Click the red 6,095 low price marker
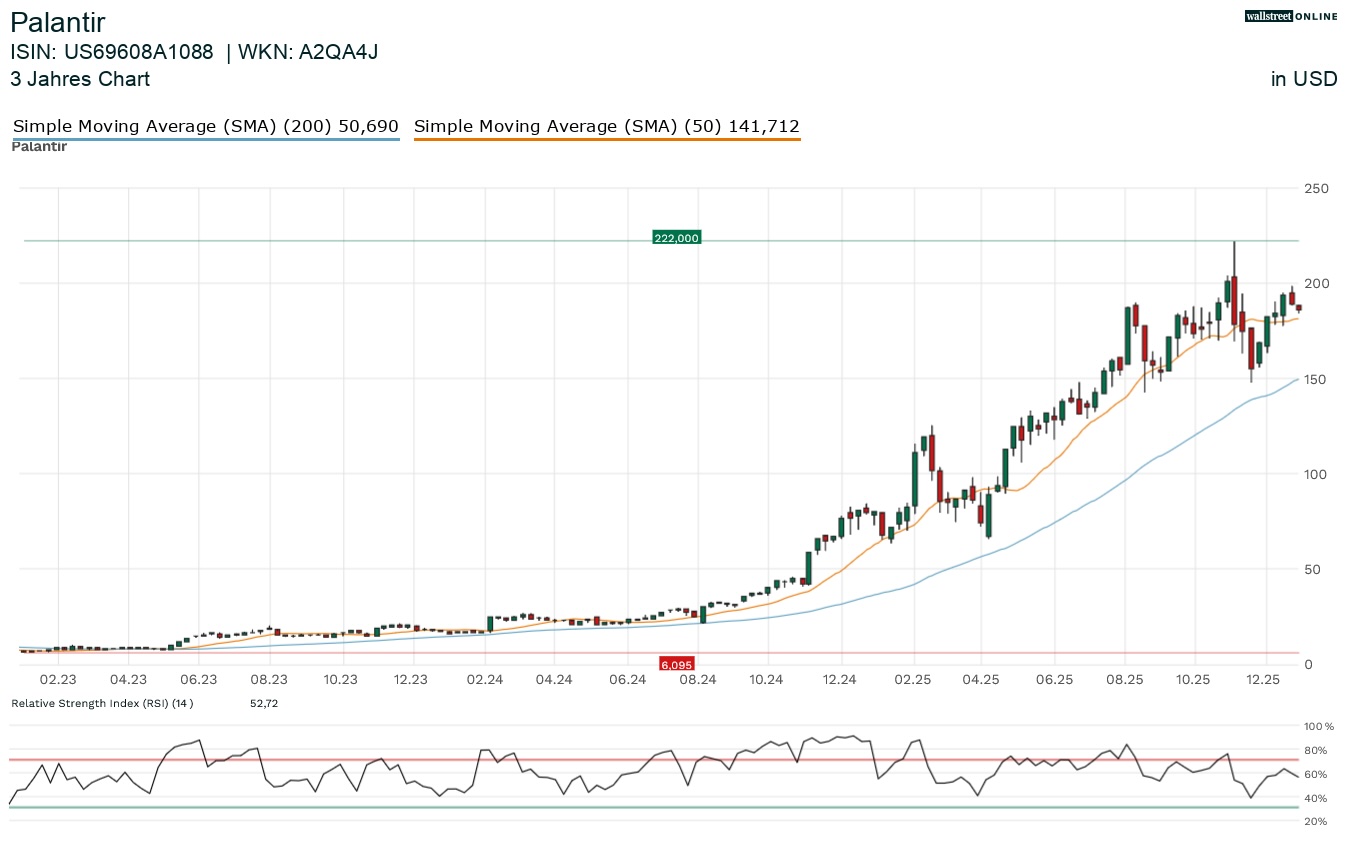Image resolution: width=1349 pixels, height=848 pixels. (x=676, y=664)
